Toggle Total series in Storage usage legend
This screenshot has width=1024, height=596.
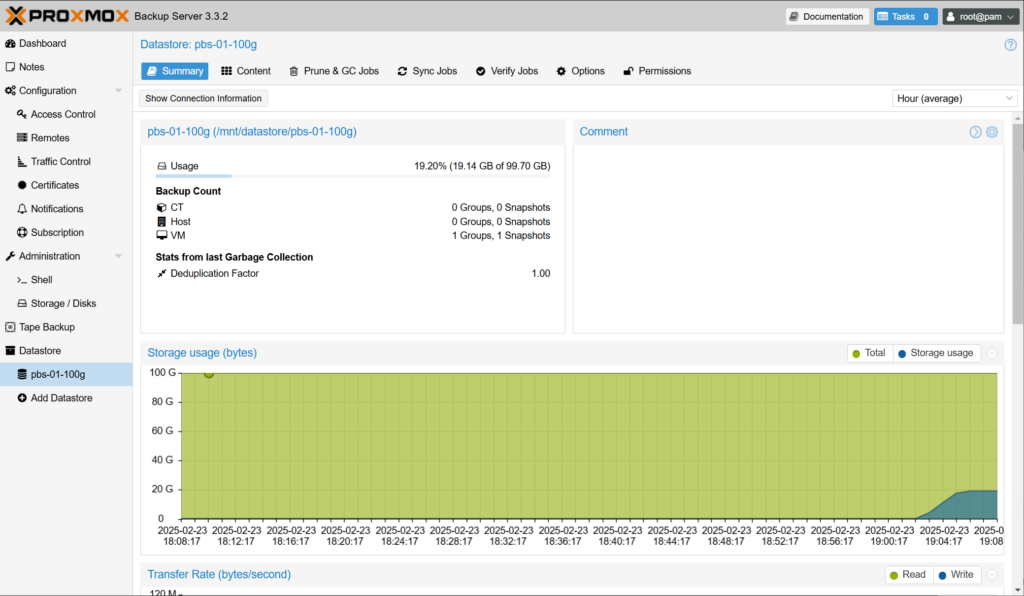click(x=868, y=353)
